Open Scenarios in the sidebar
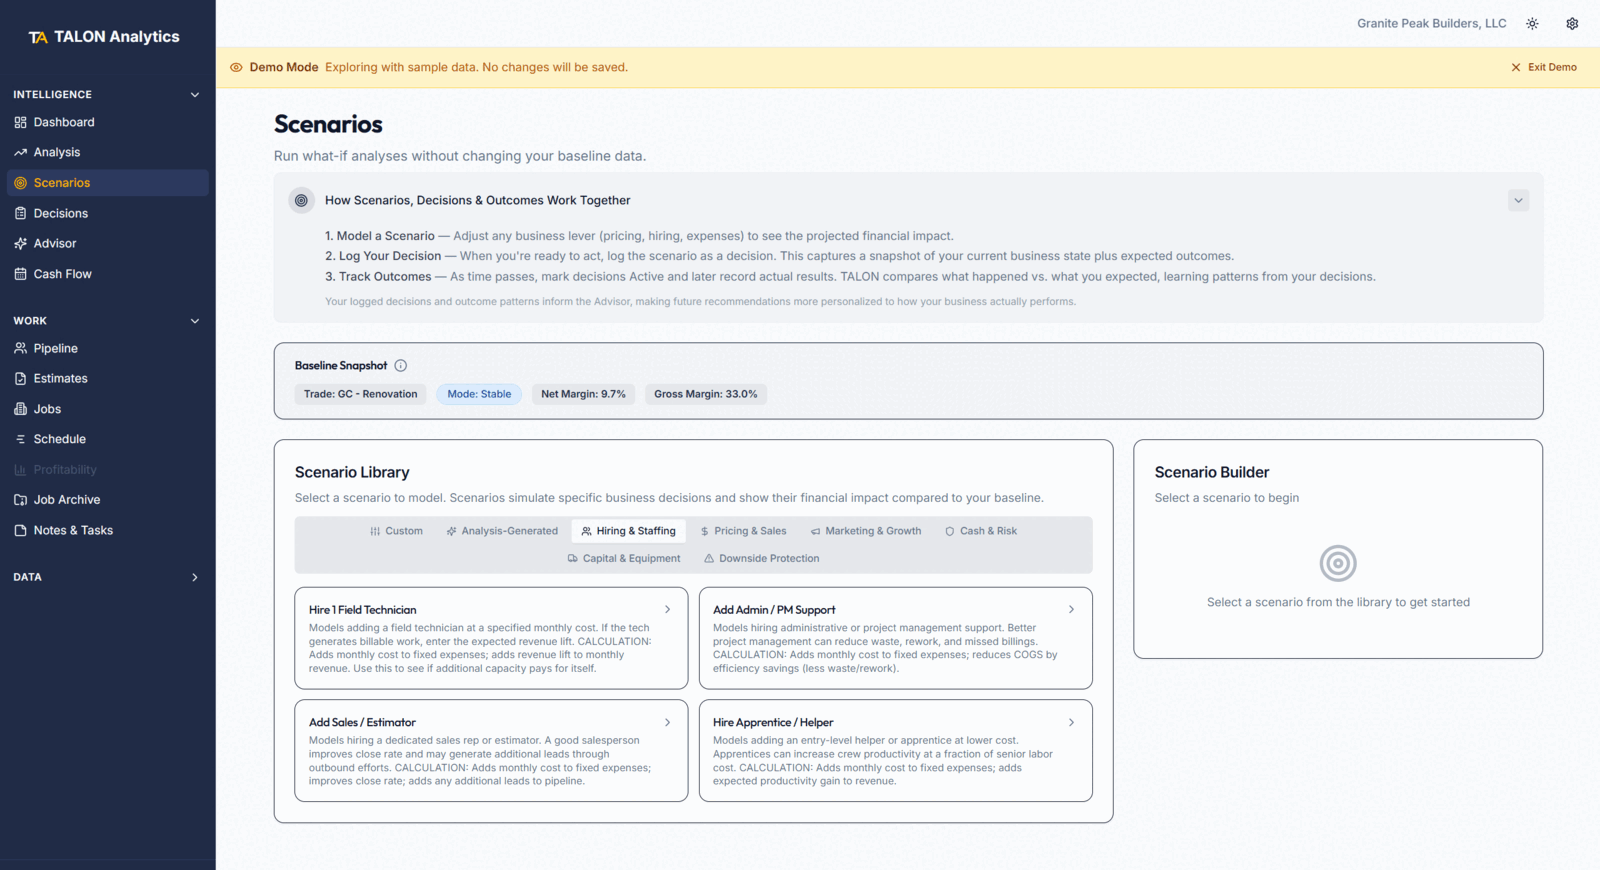1600x870 pixels. pos(108,183)
